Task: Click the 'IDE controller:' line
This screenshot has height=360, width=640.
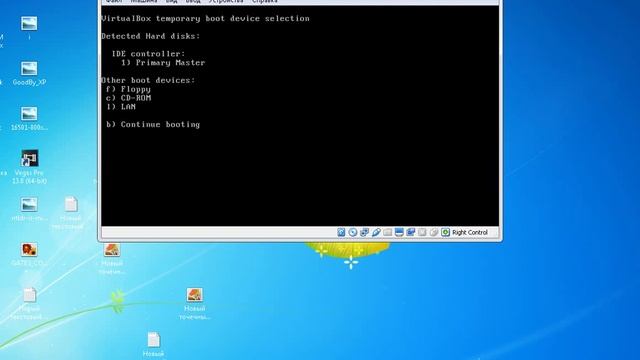Action: pyautogui.click(x=148, y=54)
